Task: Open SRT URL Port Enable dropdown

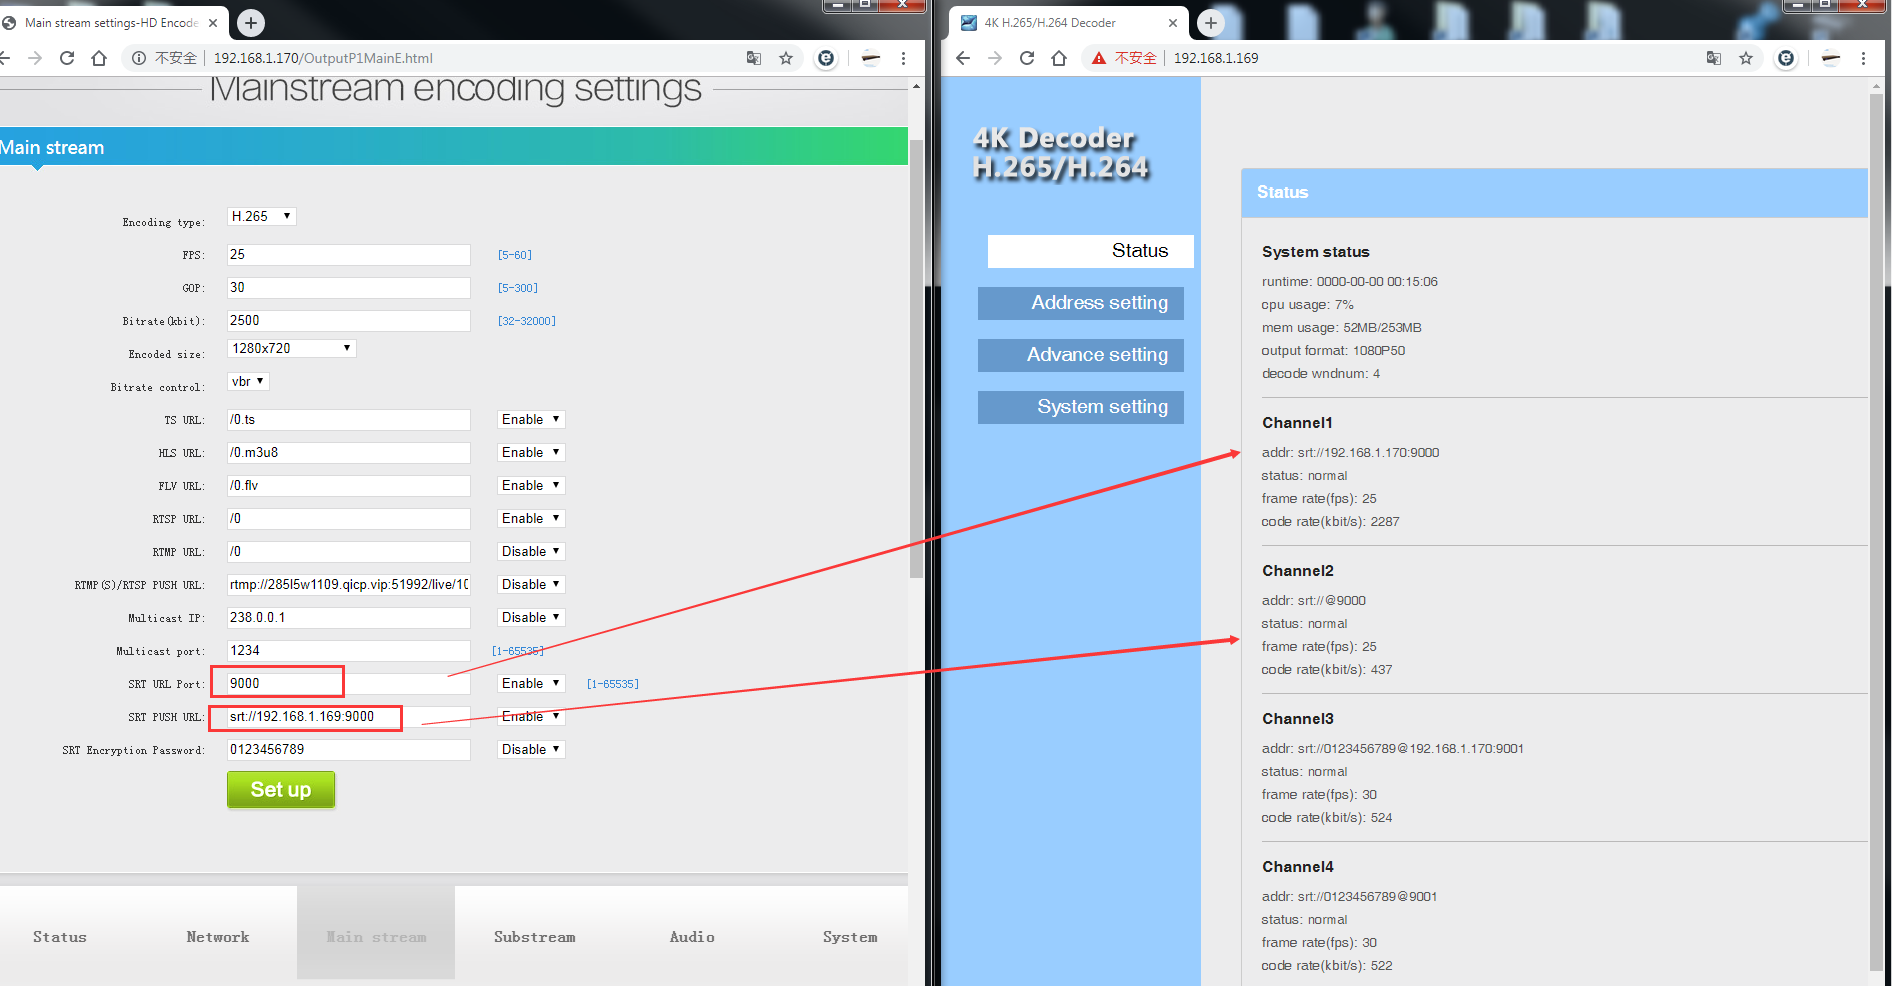Action: click(x=531, y=683)
